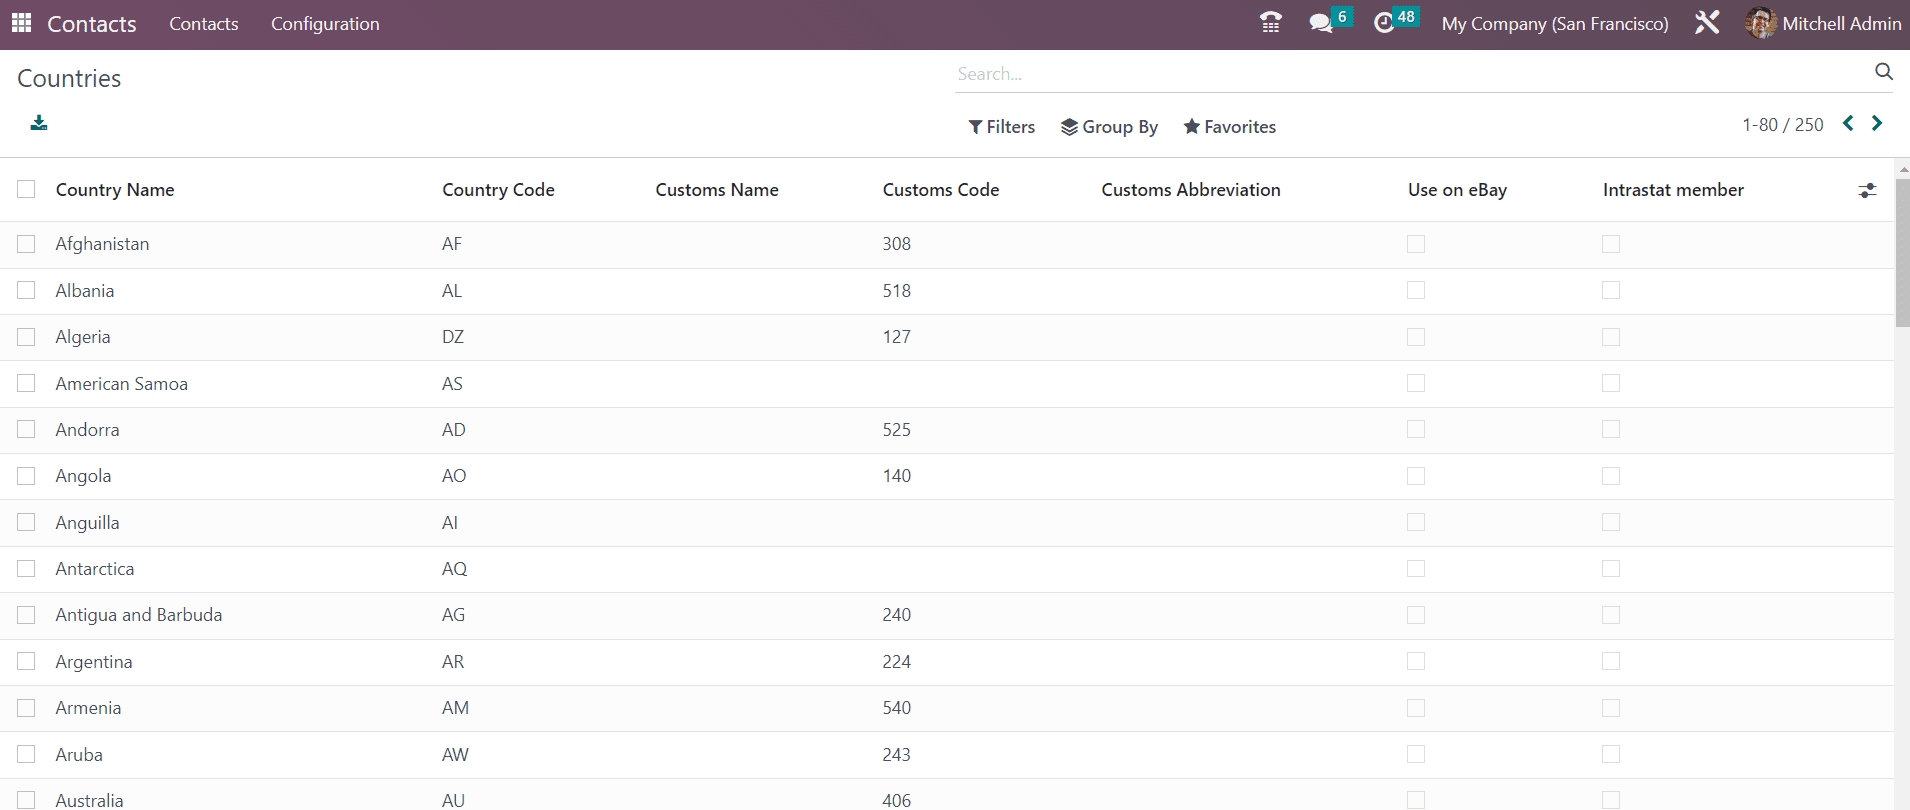The height and width of the screenshot is (810, 1910).
Task: Open the Favorites dropdown
Action: (x=1229, y=127)
